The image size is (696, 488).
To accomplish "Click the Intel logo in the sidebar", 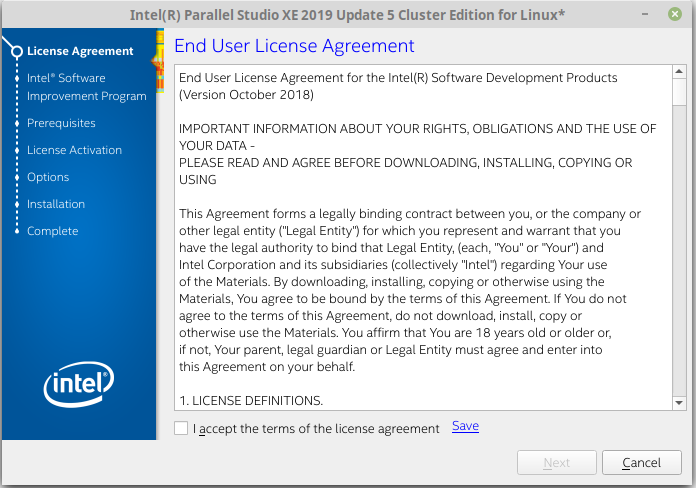I will [x=79, y=383].
